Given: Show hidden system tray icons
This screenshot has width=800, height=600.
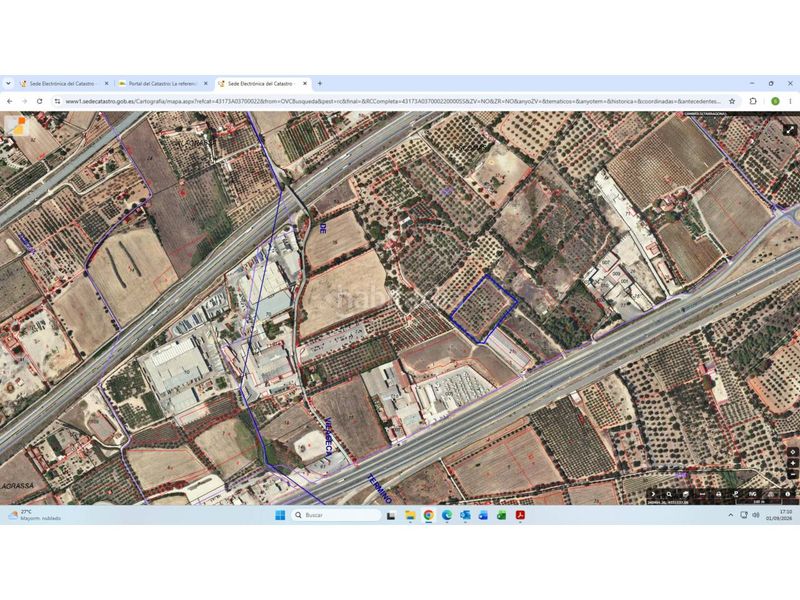Looking at the screenshot, I should [x=731, y=515].
